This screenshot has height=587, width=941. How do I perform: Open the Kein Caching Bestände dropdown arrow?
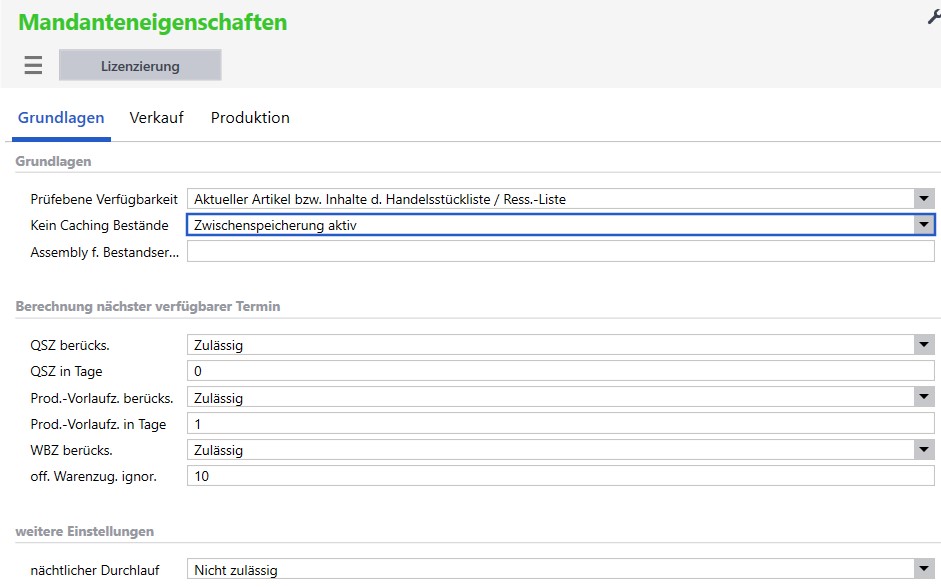924,225
